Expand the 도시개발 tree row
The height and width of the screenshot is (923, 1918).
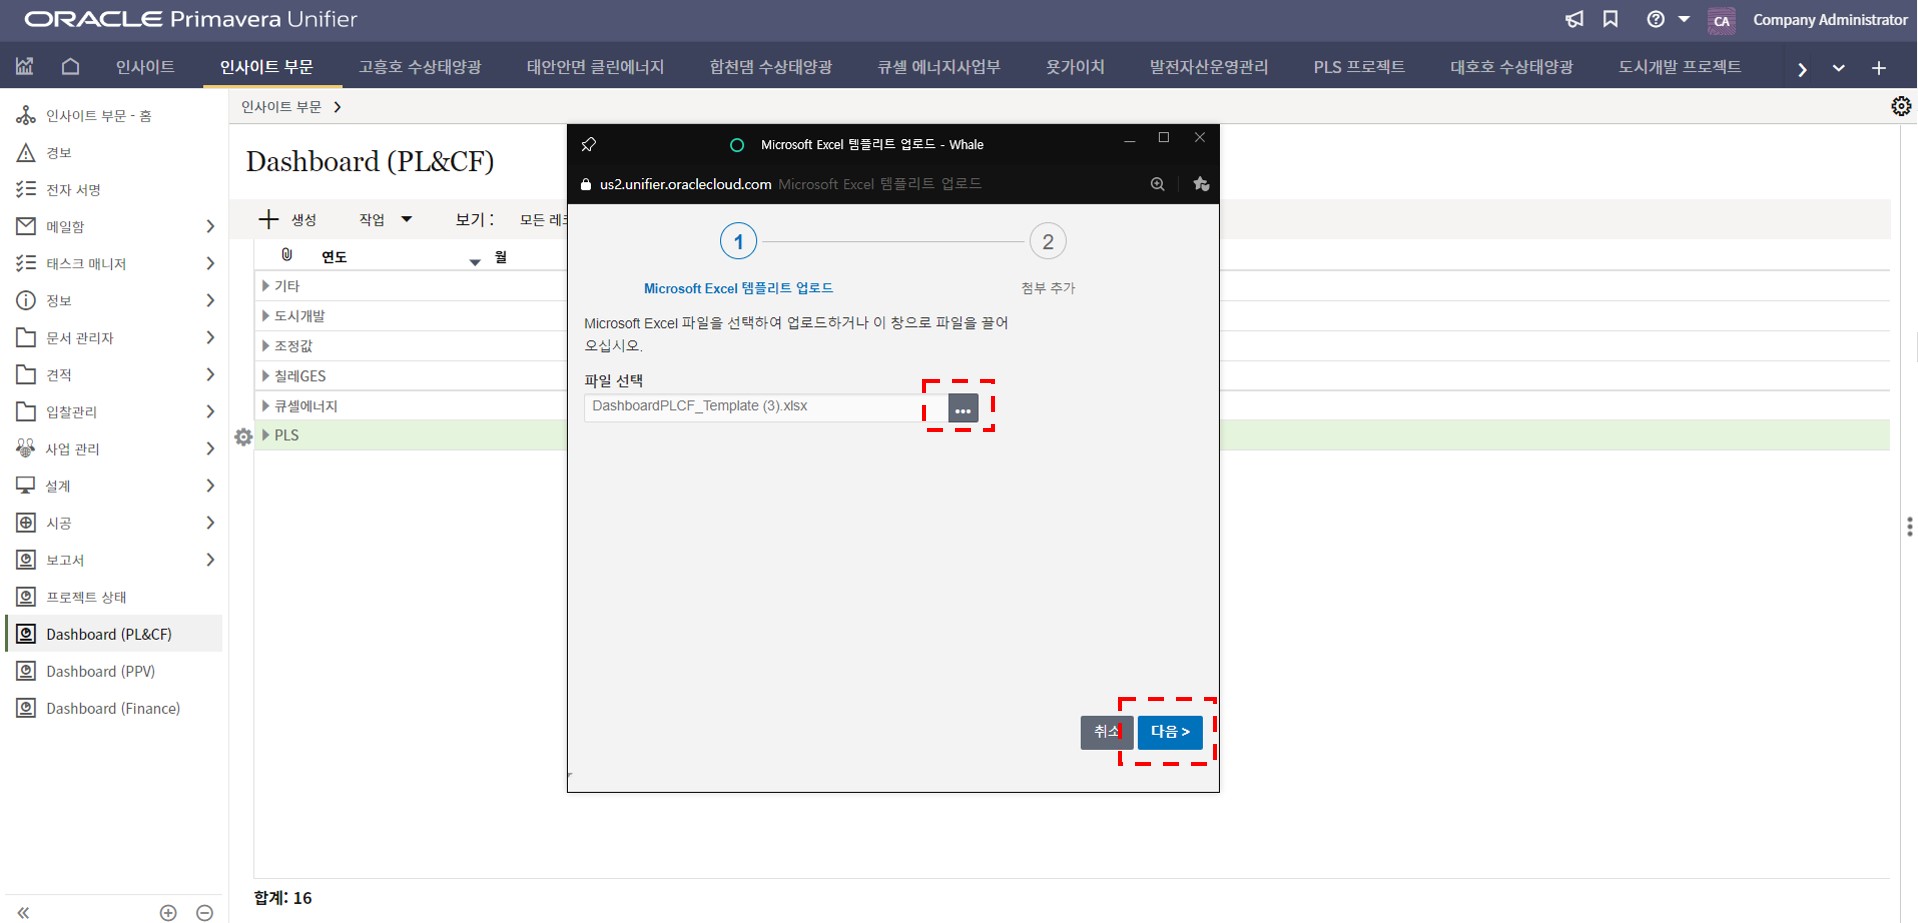coord(266,316)
